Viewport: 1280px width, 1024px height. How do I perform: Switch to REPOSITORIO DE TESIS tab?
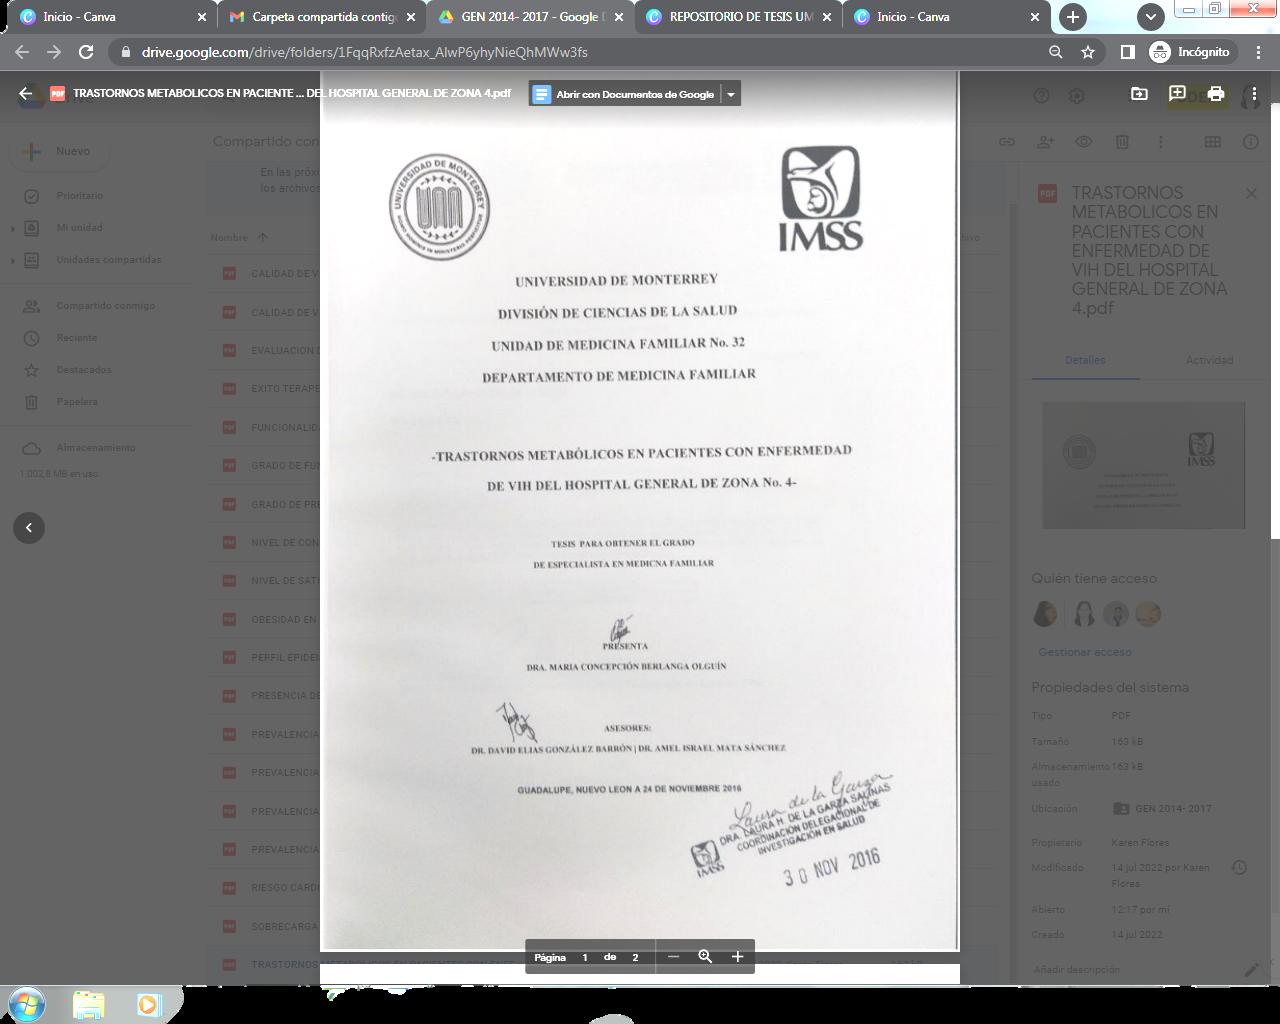(739, 17)
